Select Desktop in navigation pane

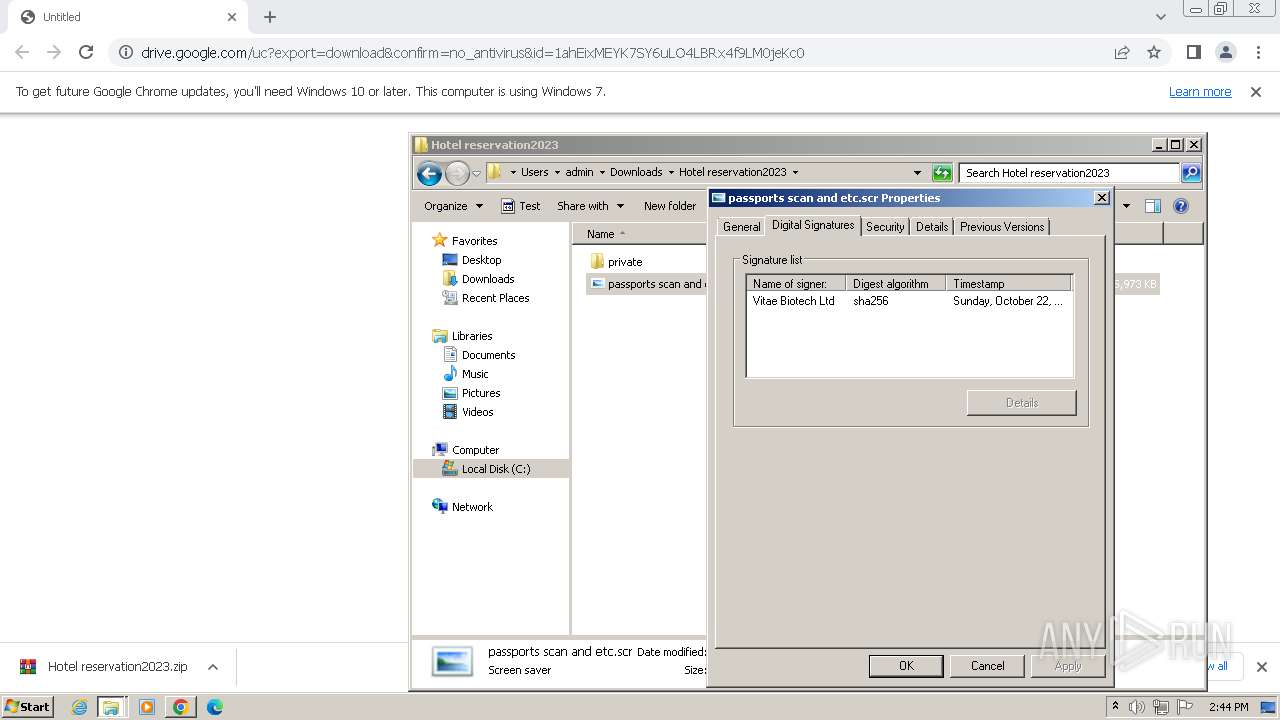pyautogui.click(x=481, y=260)
